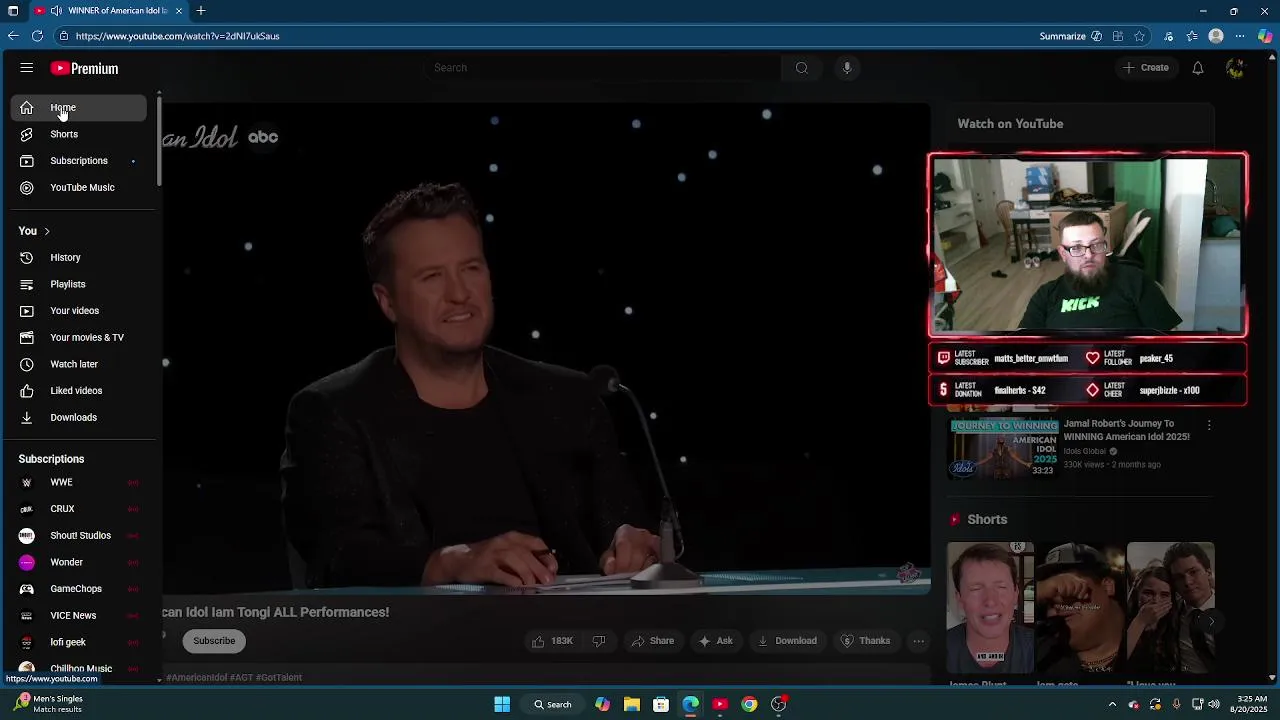The height and width of the screenshot is (720, 1280).
Task: Reload the page
Action: pyautogui.click(x=37, y=36)
